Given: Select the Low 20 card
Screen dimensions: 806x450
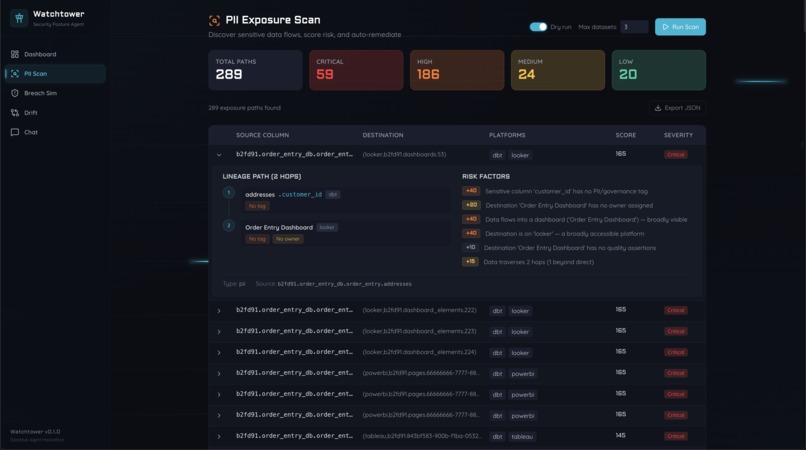Looking at the screenshot, I should (658, 70).
